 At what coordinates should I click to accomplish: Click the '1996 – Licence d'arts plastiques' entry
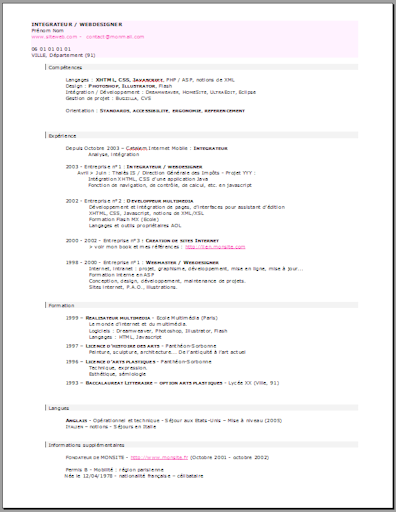(138, 362)
